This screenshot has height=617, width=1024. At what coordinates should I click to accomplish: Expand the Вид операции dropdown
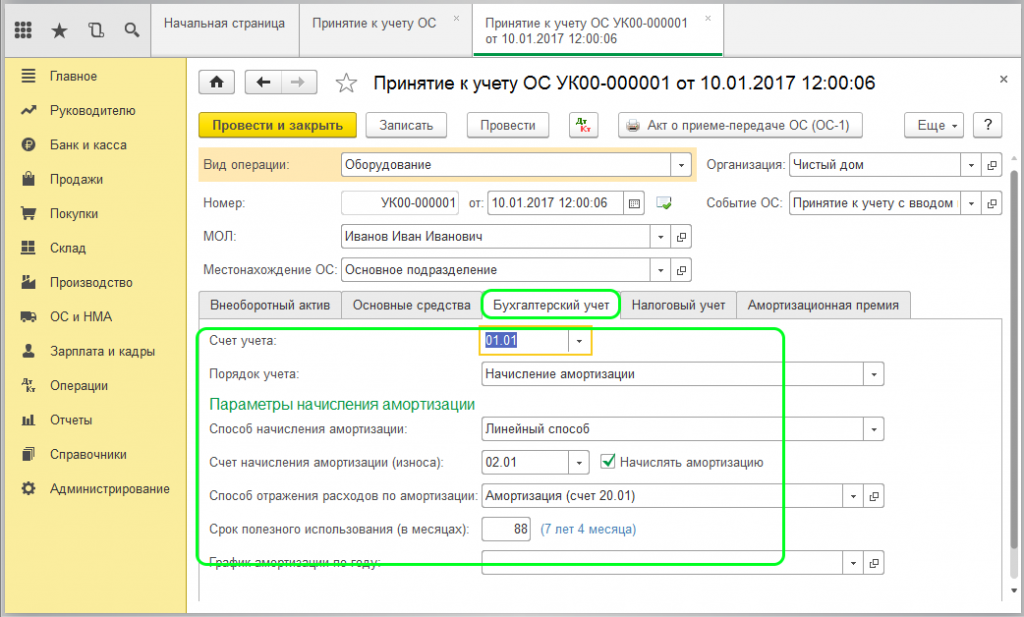[x=680, y=165]
